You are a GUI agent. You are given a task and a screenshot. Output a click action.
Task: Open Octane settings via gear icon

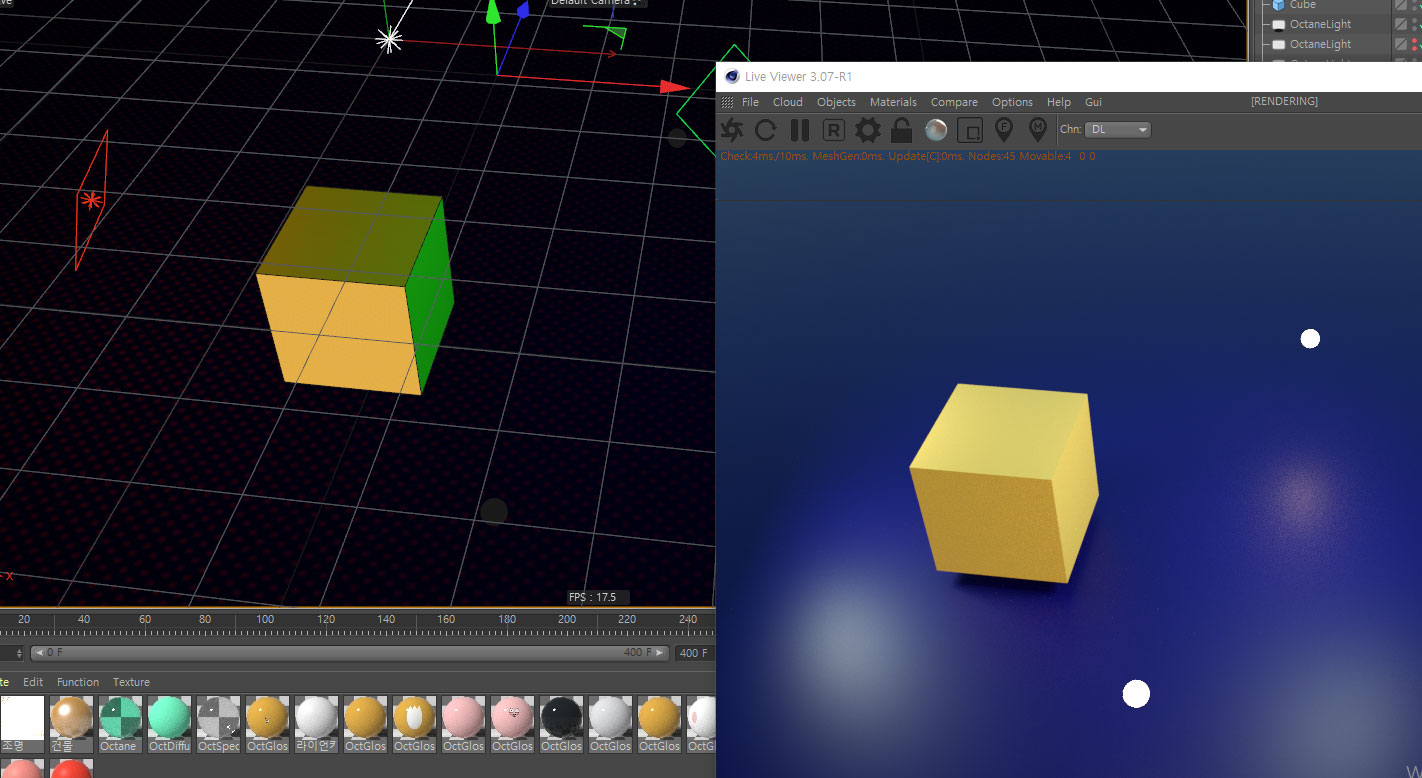tap(867, 130)
